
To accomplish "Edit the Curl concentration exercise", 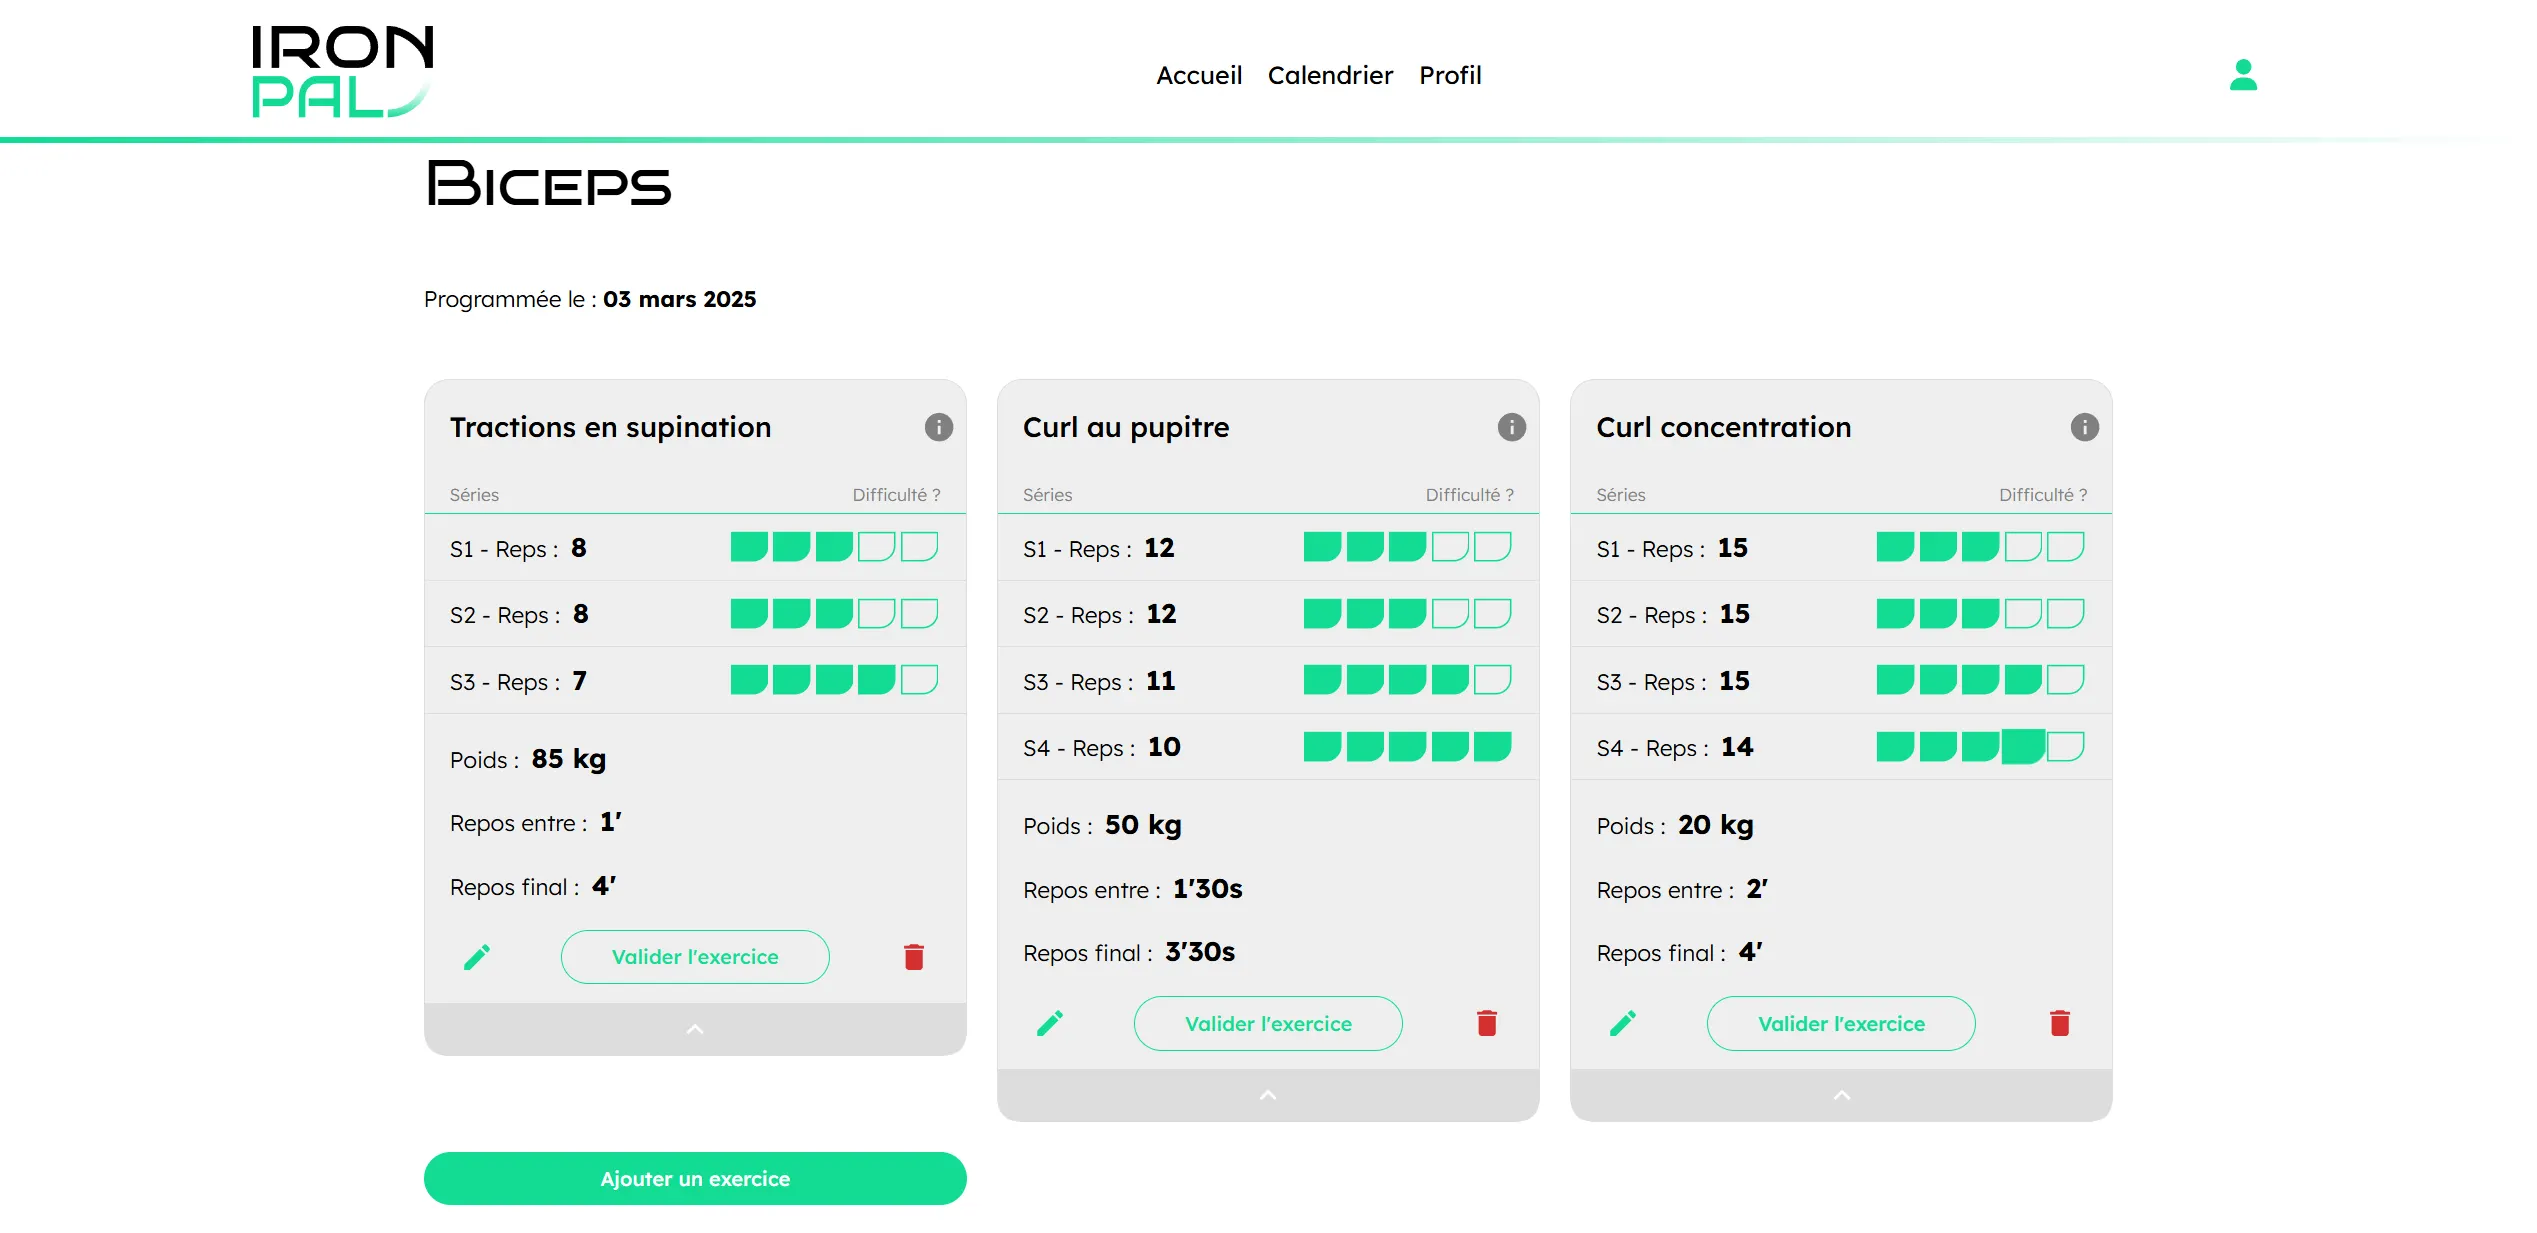I will coord(1623,1023).
